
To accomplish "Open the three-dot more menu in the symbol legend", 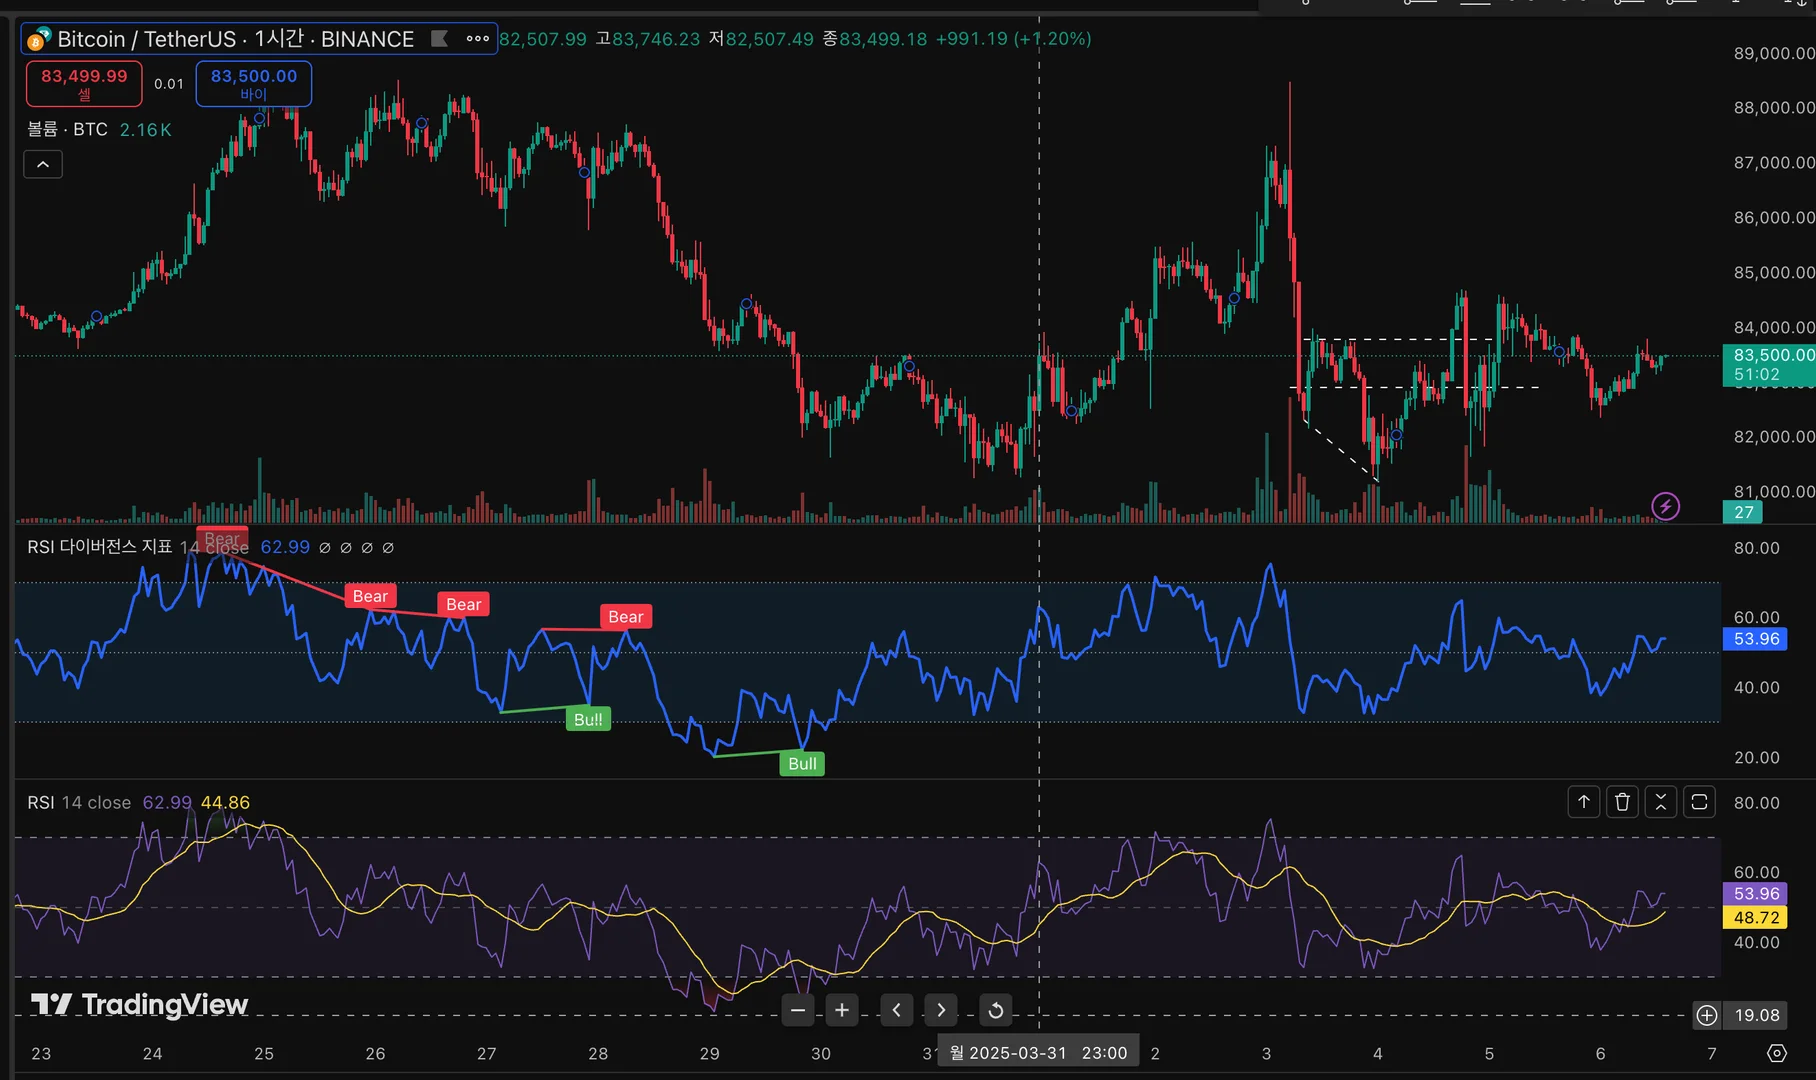I will tap(478, 39).
